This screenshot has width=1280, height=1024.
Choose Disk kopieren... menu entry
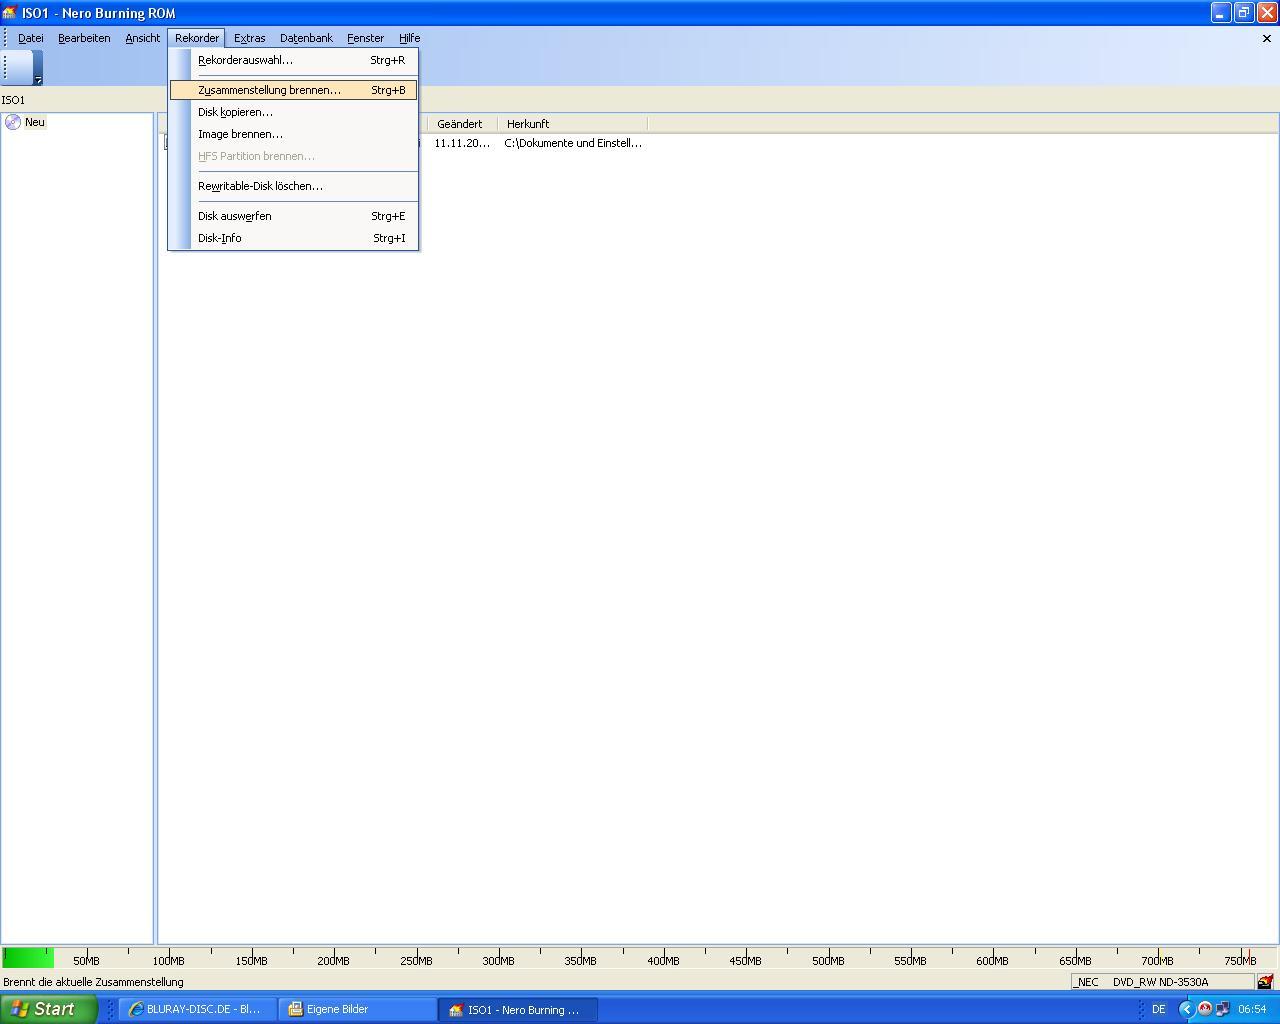click(293, 112)
